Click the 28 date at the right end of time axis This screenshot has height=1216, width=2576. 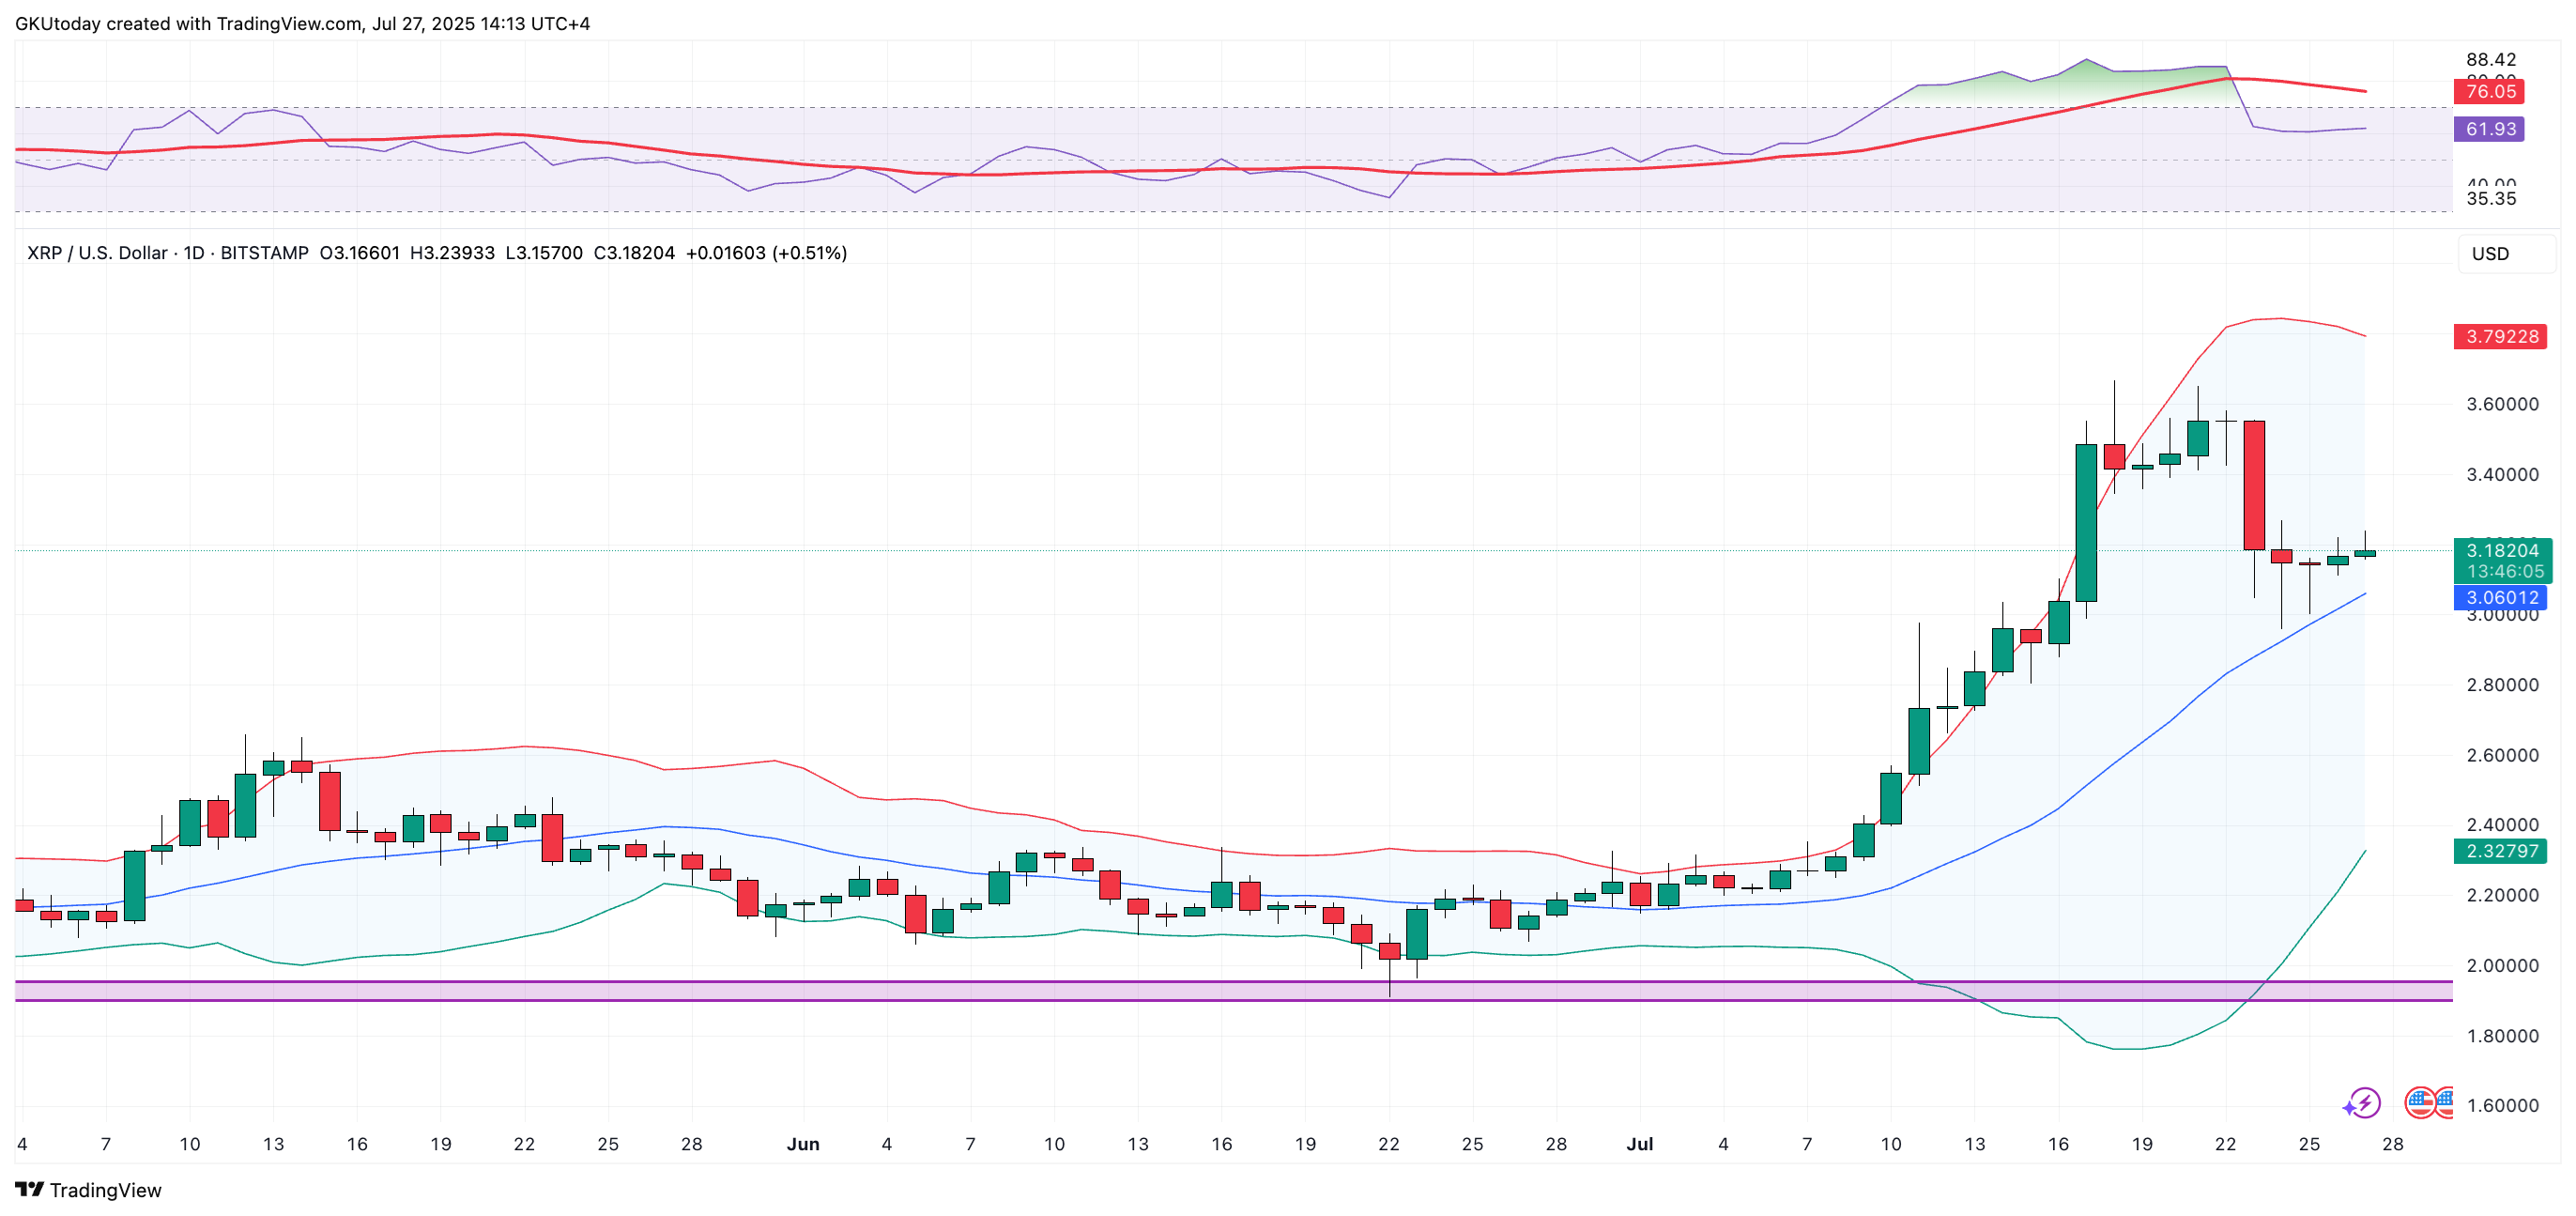point(2392,1144)
